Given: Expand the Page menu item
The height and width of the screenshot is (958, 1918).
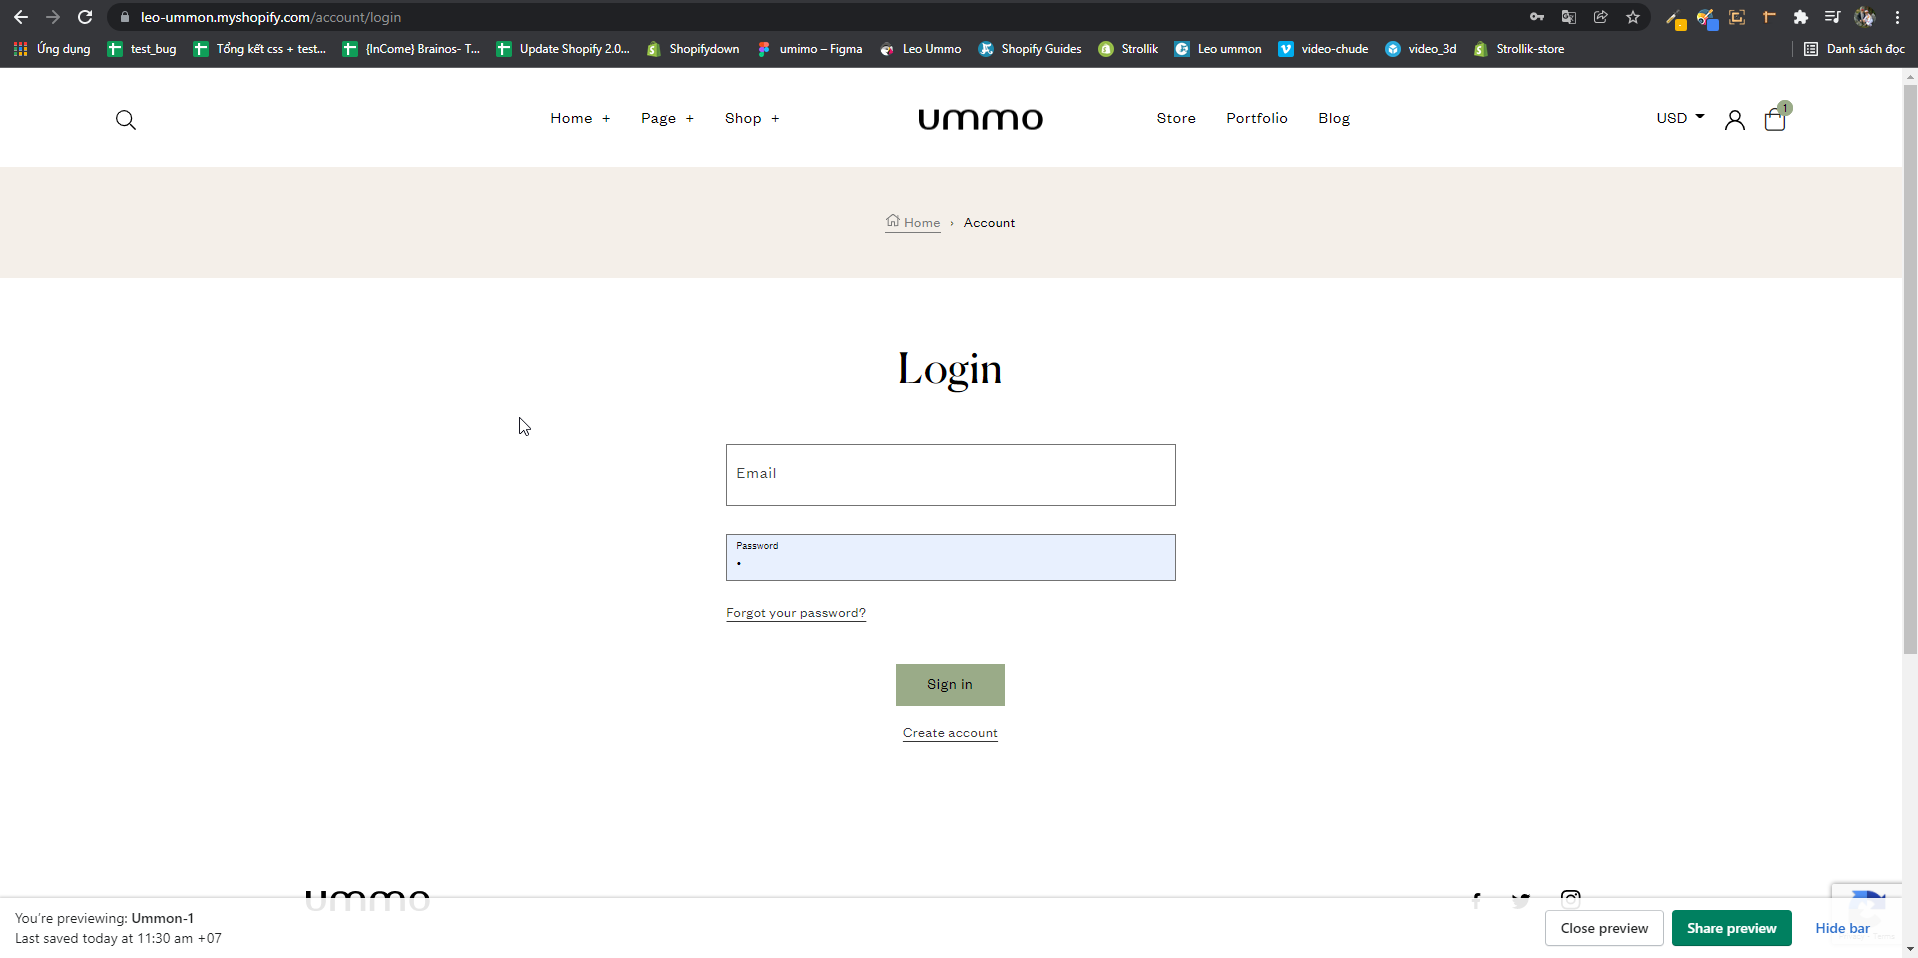Looking at the screenshot, I should 667,118.
